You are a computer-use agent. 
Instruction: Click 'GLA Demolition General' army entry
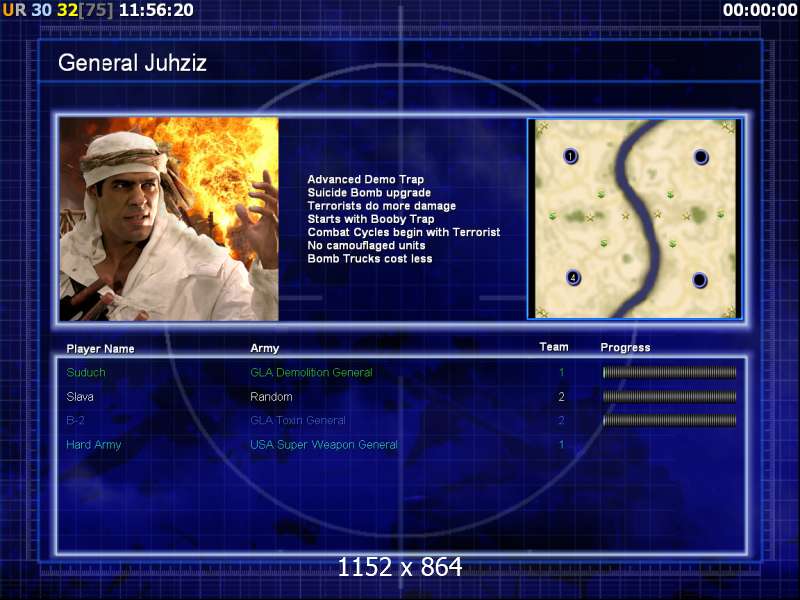click(311, 372)
